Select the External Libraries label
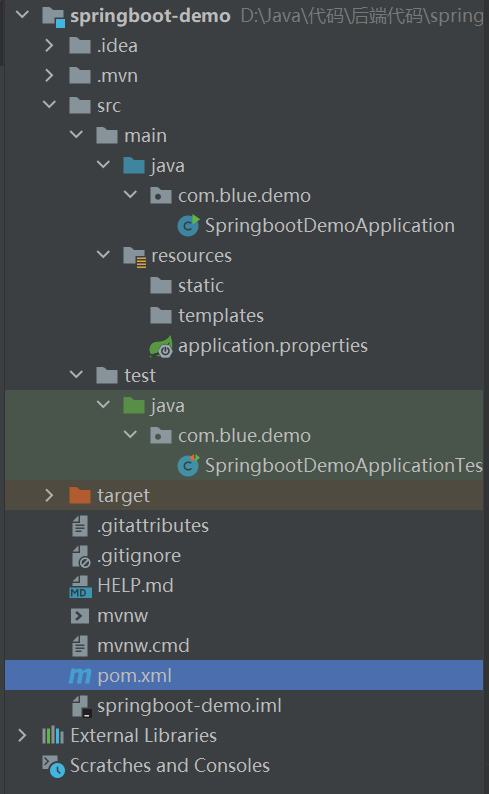 [144, 736]
